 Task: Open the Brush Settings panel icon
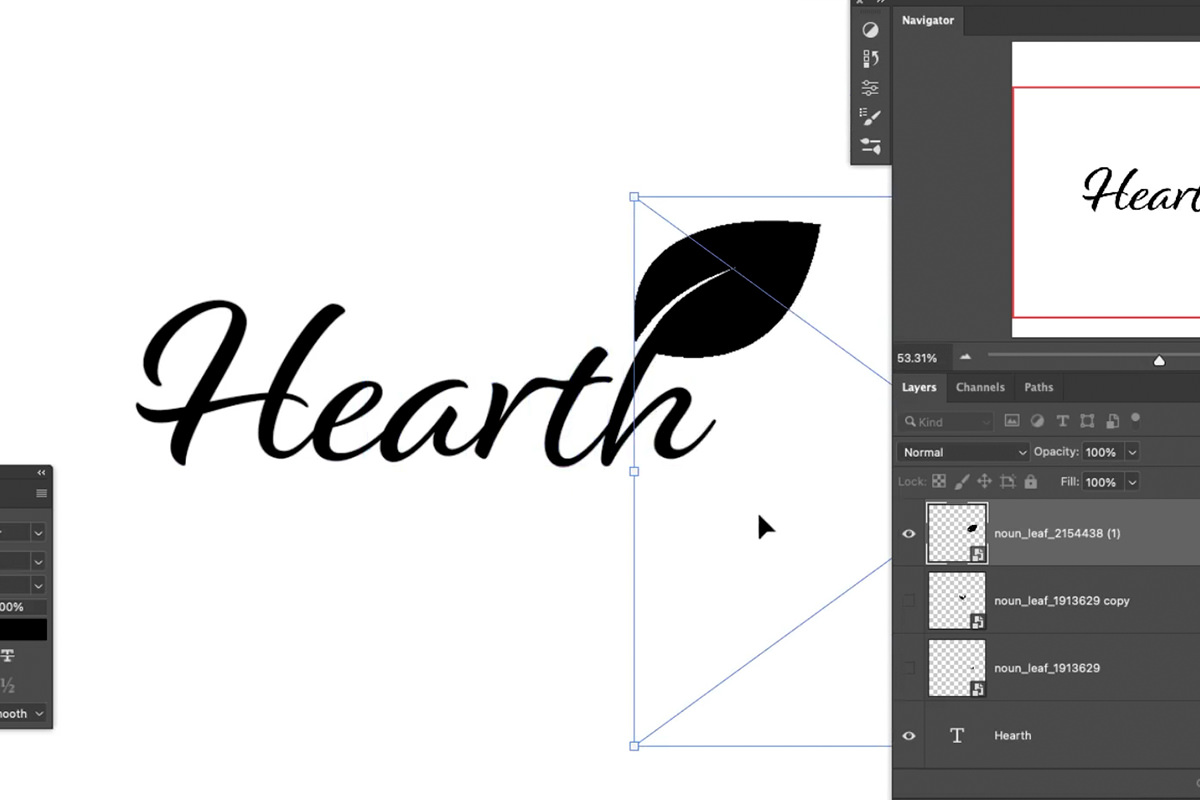[870, 117]
